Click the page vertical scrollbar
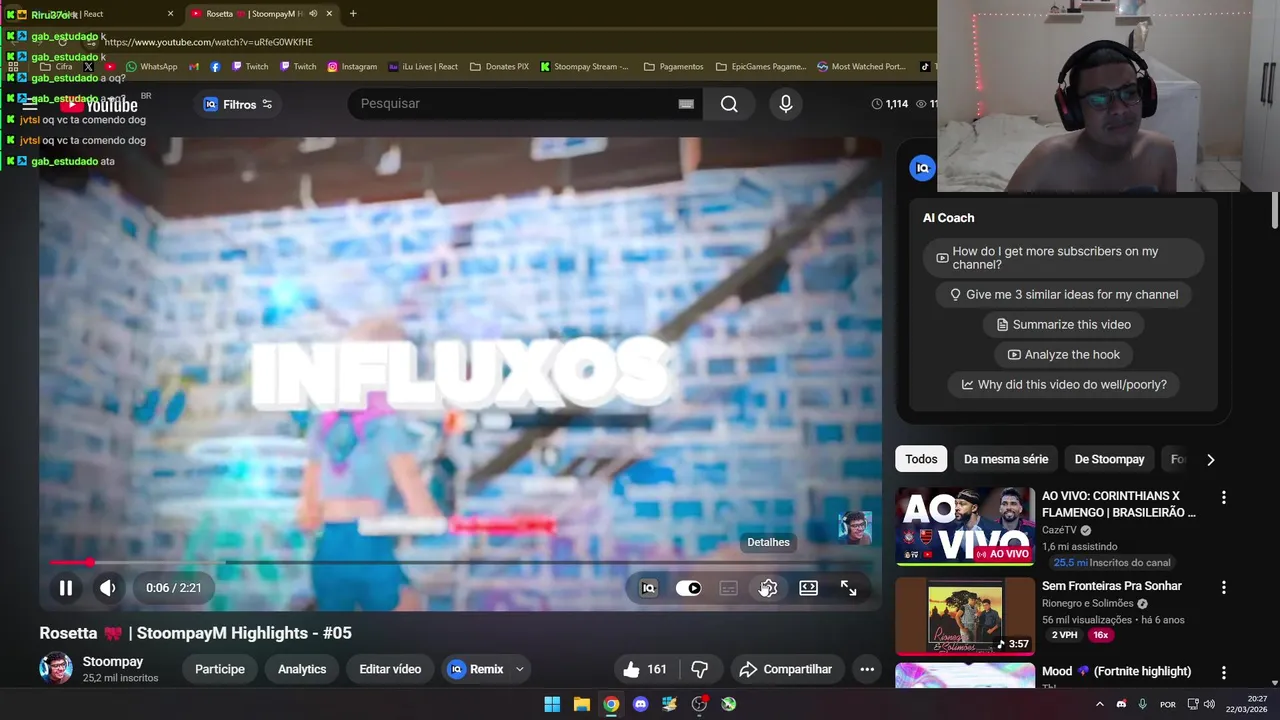Viewport: 1280px width, 720px height. click(1274, 210)
